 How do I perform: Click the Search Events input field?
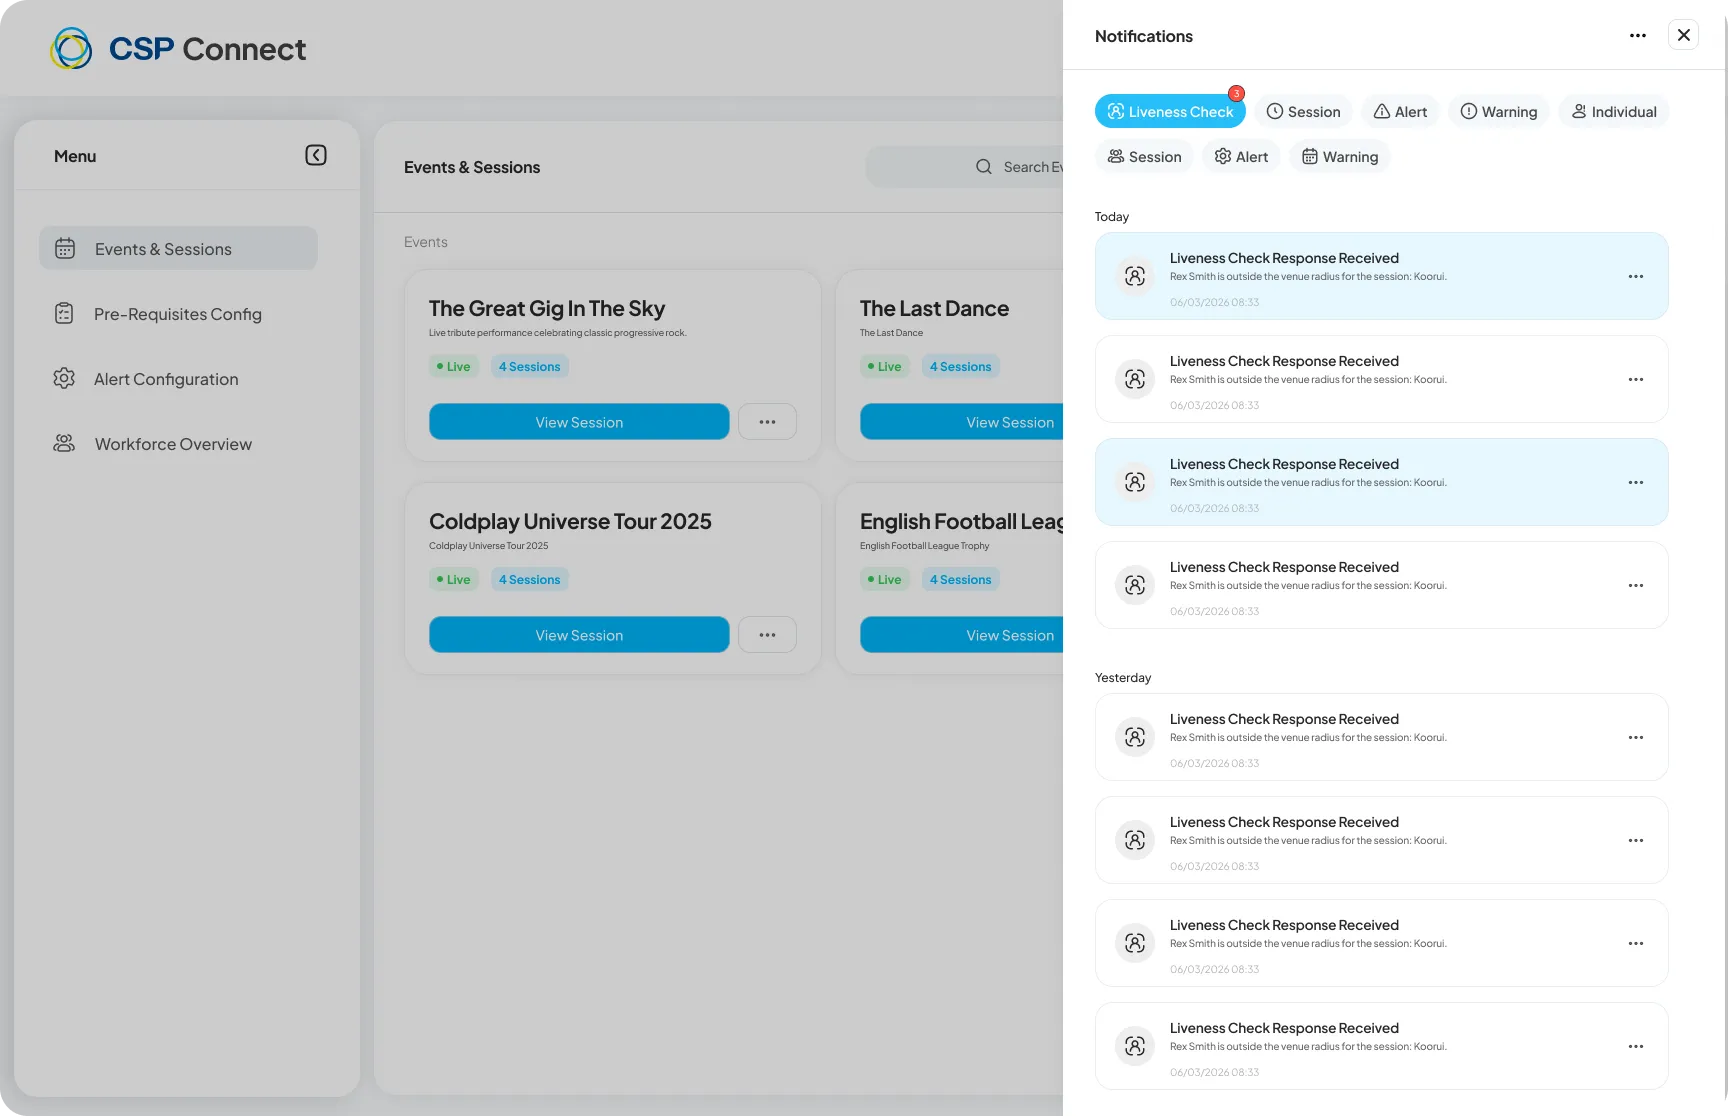(x=965, y=167)
